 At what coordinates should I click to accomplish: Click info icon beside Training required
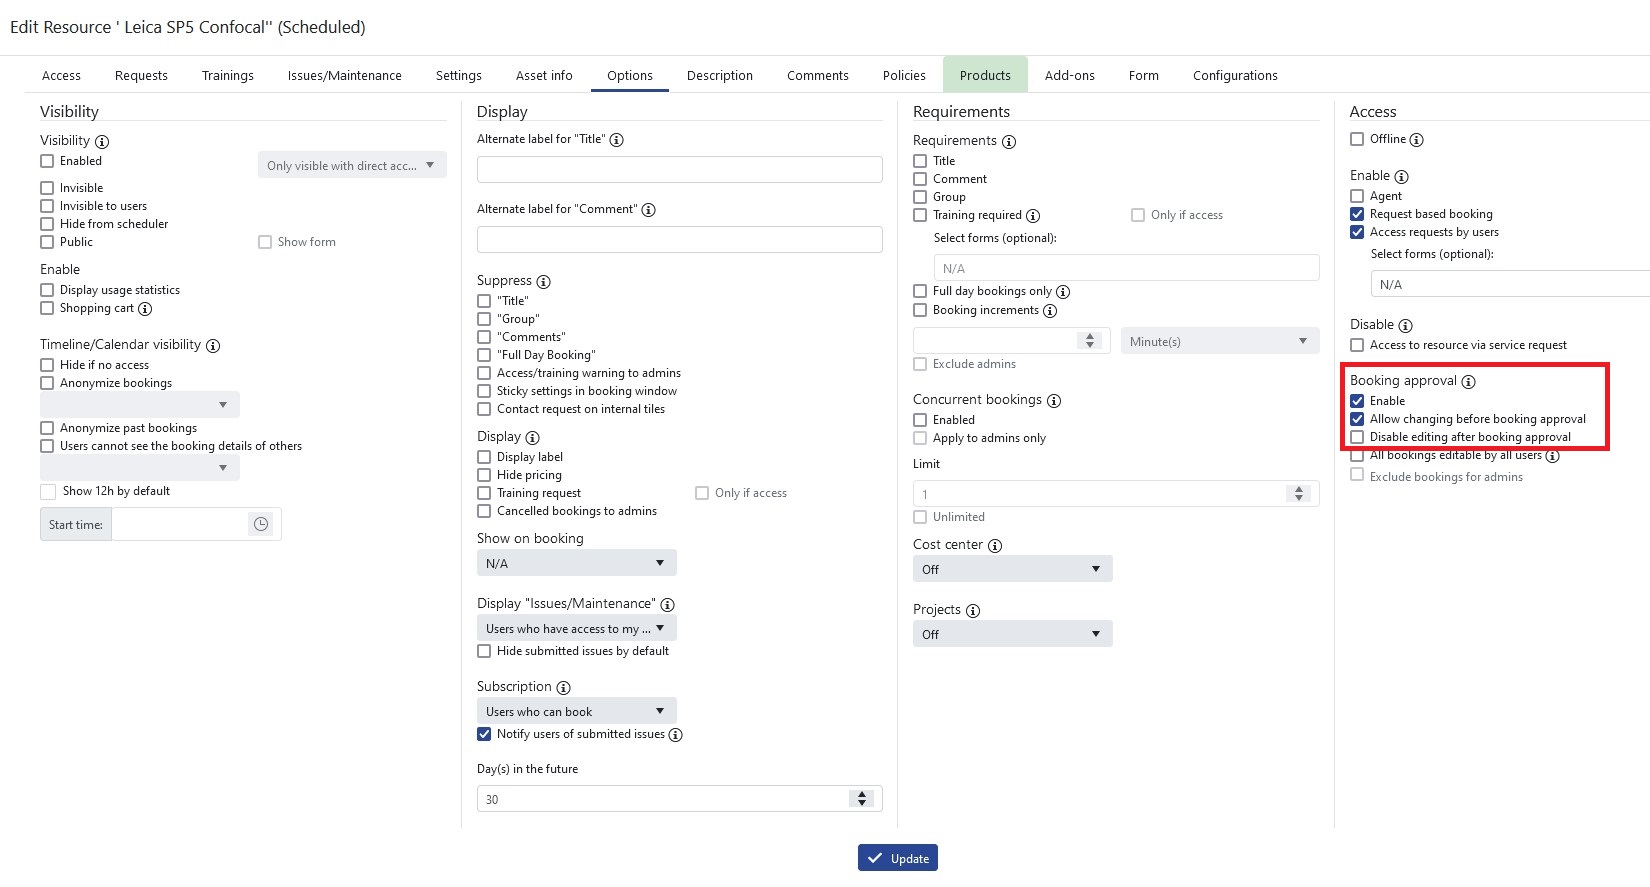[1033, 216]
